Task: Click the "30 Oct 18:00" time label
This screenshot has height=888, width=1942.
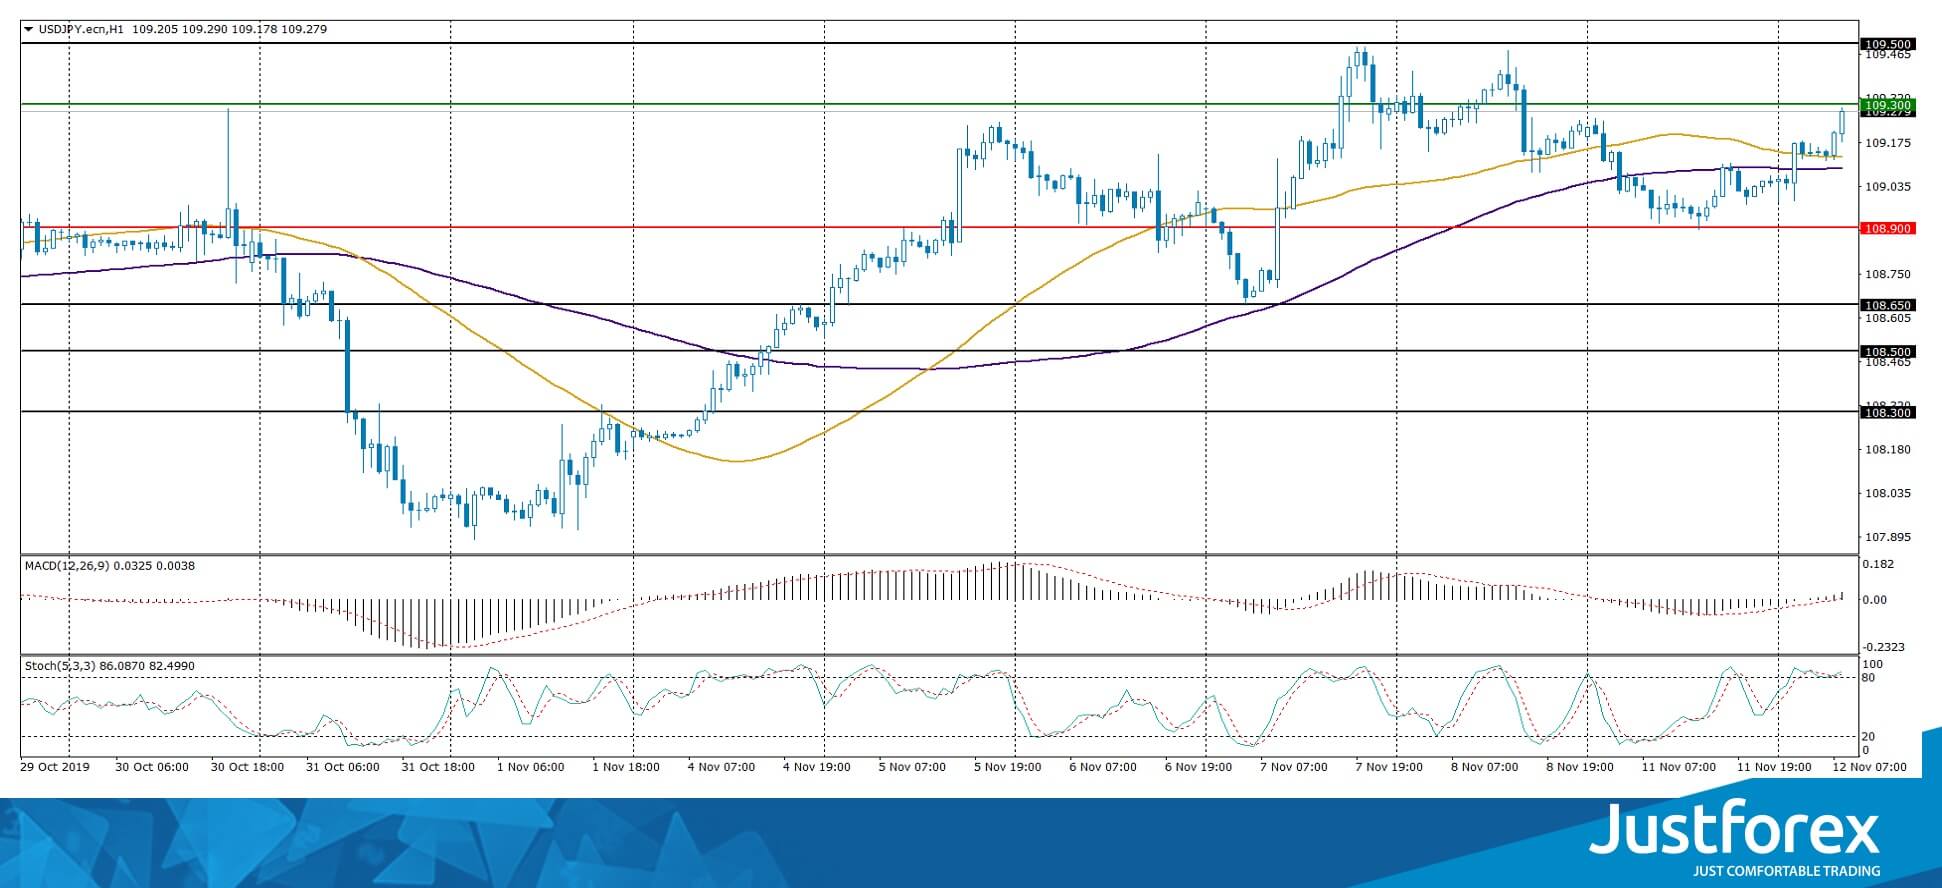Action: [247, 768]
